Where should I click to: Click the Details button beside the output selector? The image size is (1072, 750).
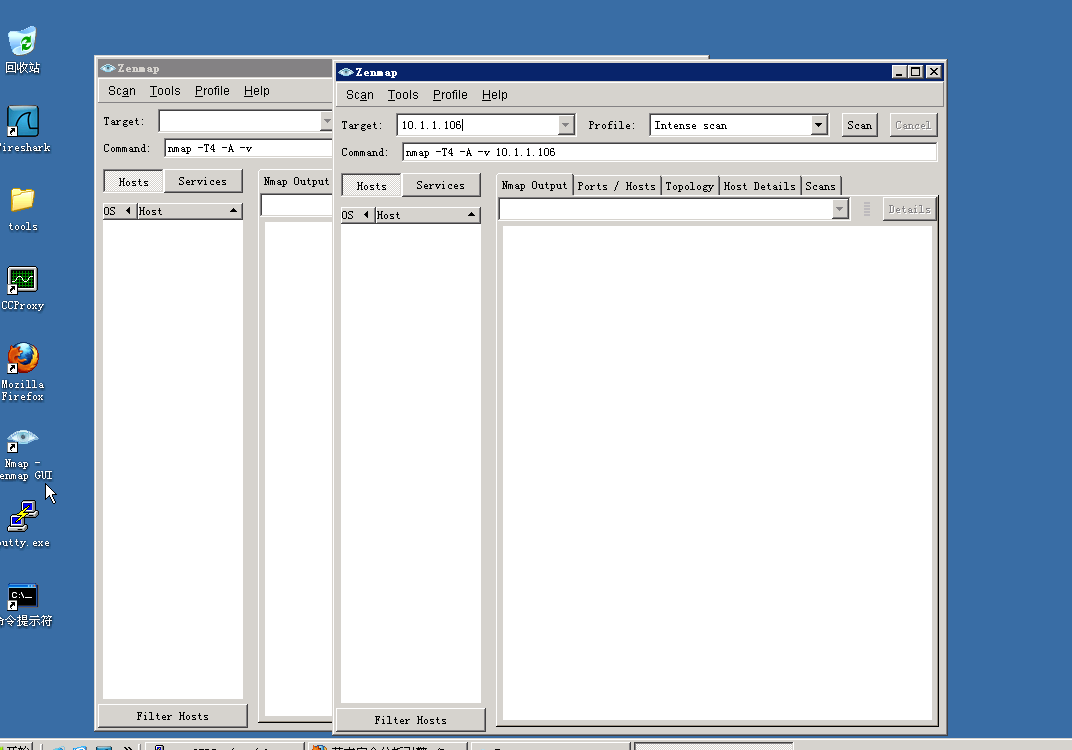coord(909,209)
